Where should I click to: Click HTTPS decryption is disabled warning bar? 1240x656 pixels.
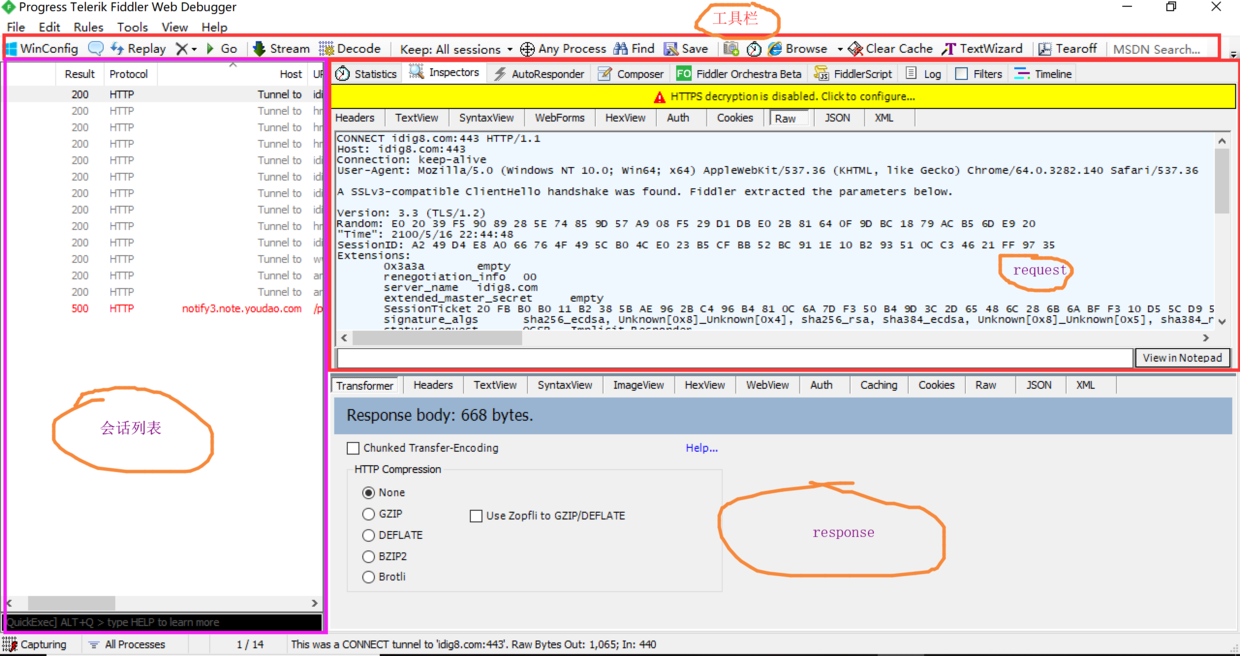(x=783, y=97)
